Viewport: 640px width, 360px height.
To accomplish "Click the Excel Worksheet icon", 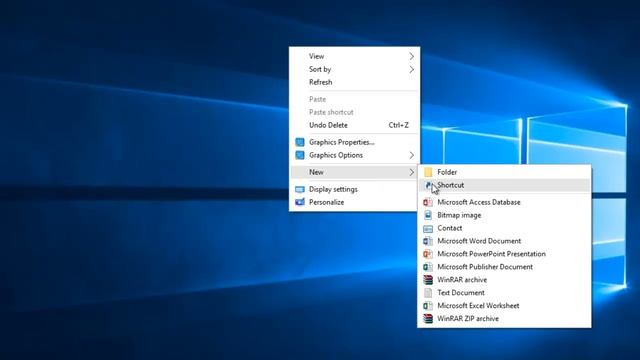I will [x=428, y=306].
